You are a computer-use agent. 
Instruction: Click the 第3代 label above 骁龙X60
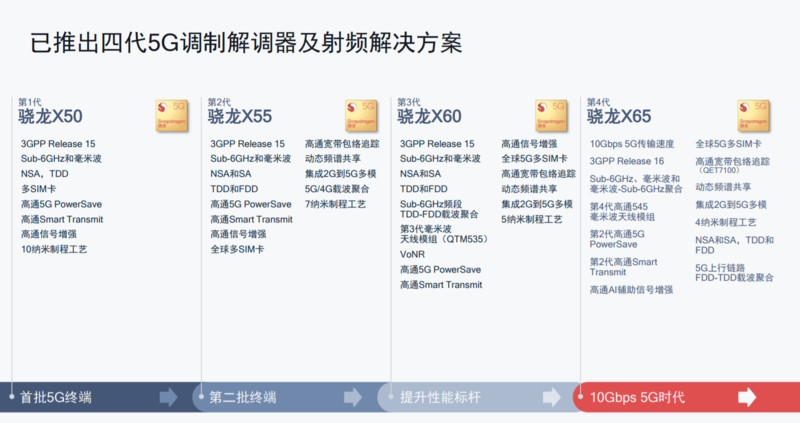409,102
